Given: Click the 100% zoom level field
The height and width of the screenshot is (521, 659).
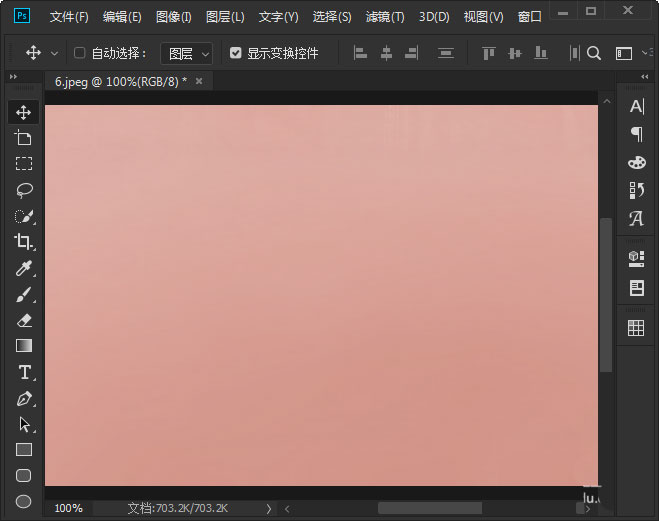Looking at the screenshot, I should (x=68, y=508).
